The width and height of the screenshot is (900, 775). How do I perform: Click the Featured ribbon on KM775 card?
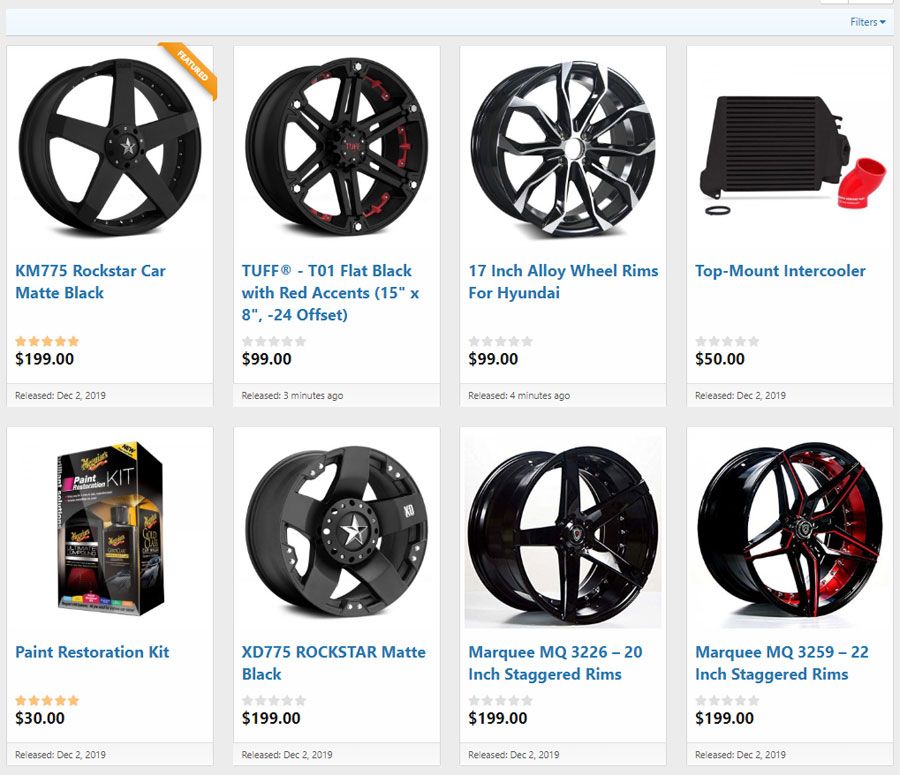click(193, 67)
